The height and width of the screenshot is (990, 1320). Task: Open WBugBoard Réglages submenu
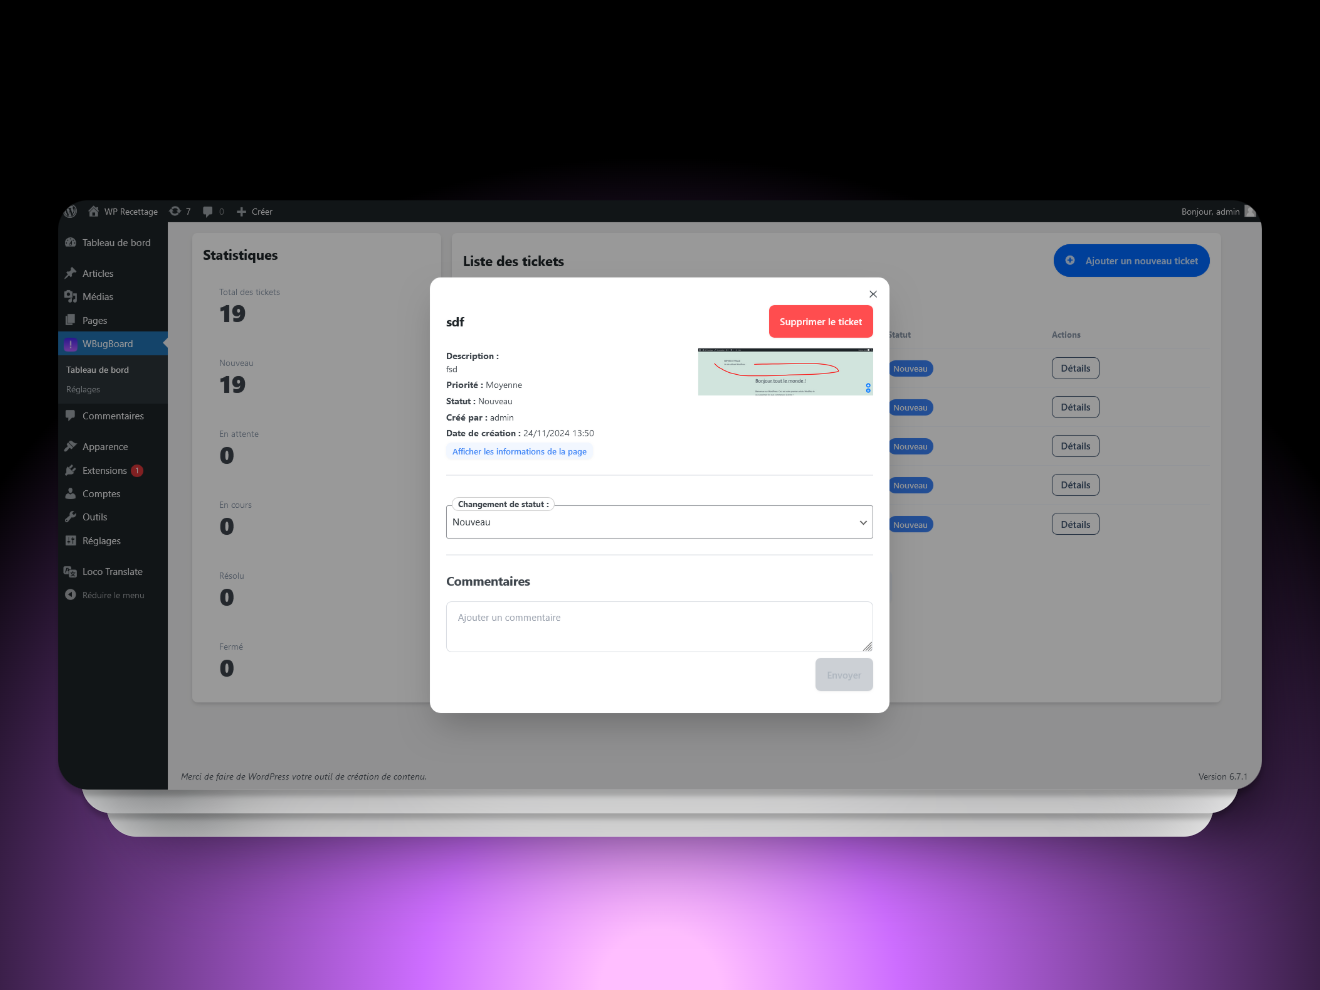[83, 390]
